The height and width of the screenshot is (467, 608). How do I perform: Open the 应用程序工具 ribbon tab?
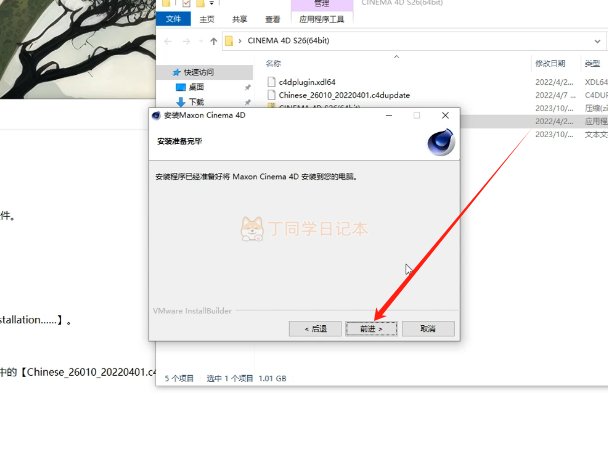321,19
